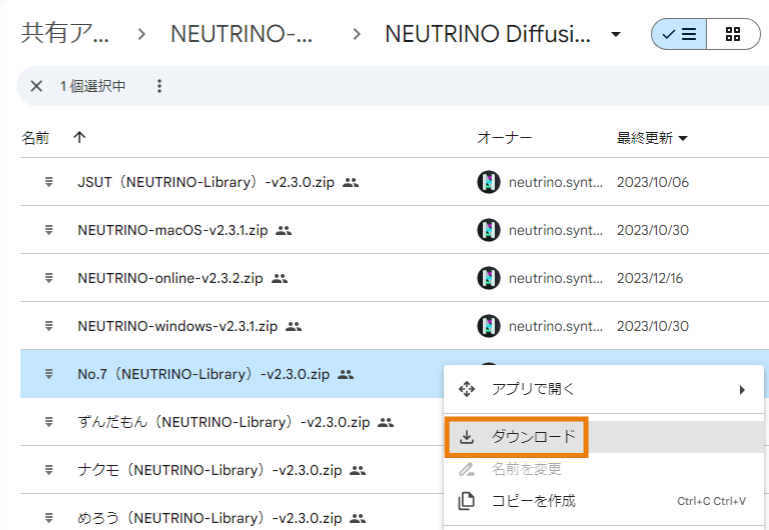This screenshot has height=530, width=769.
Task: Click the shared people icon on No.7 row
Action: tap(346, 375)
